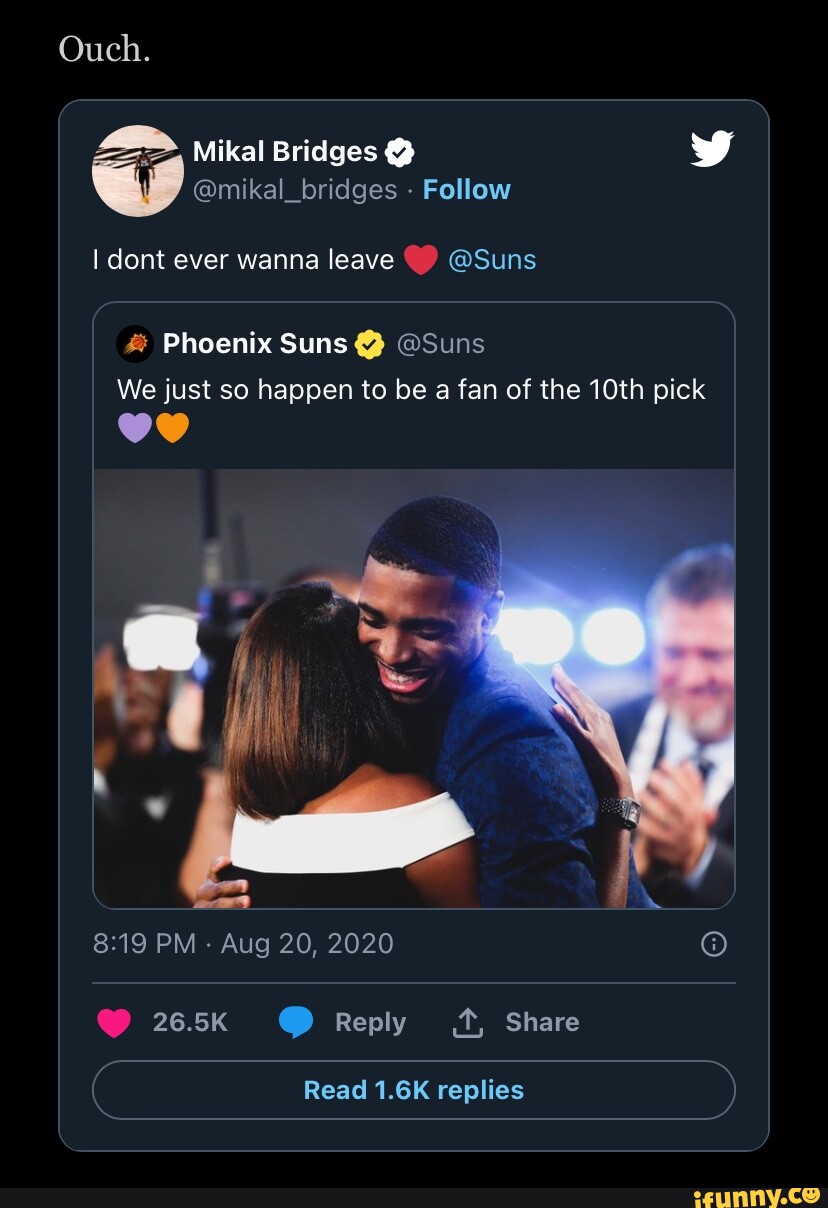Open the tweet info circle icon
This screenshot has width=828, height=1208.
point(713,943)
